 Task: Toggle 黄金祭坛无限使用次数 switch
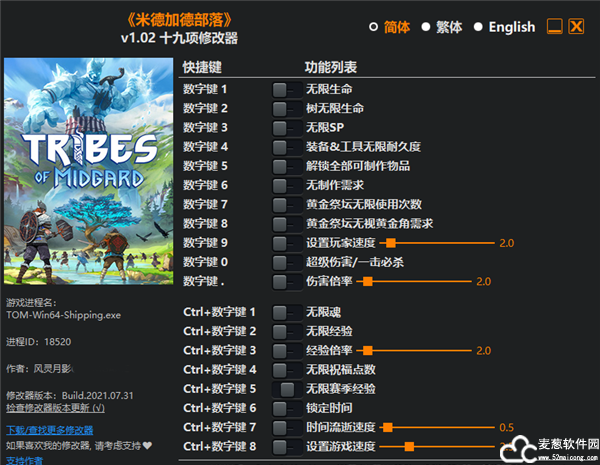pos(287,205)
